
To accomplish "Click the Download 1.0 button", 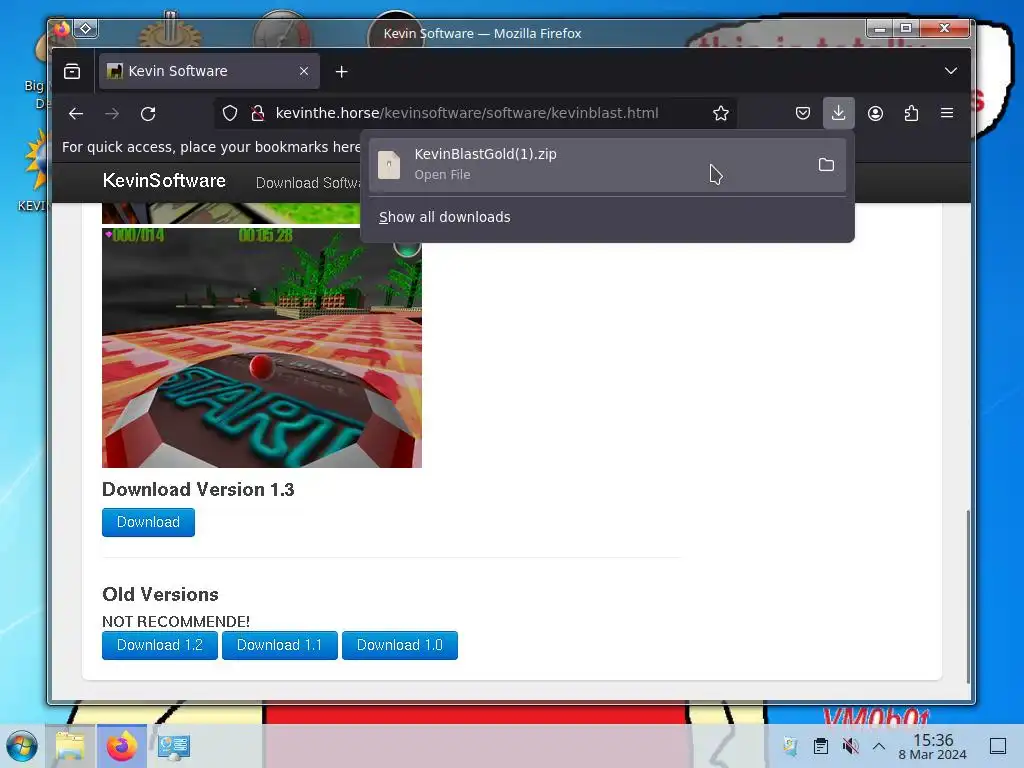I will 400,645.
